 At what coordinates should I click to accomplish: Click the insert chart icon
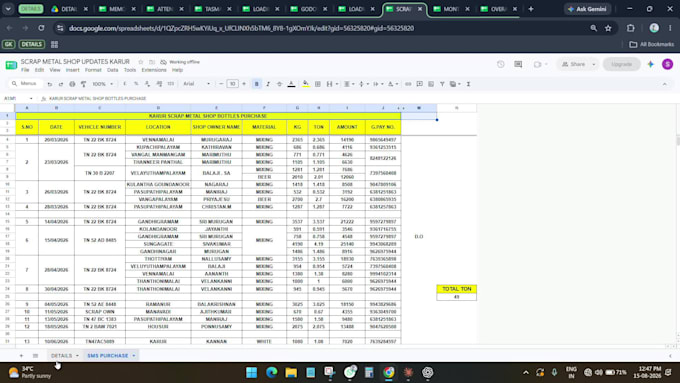(431, 84)
